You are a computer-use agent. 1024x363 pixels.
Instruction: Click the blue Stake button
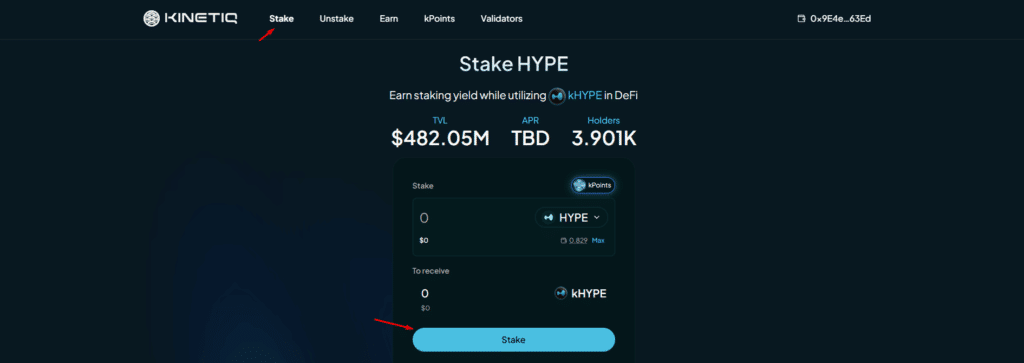(x=513, y=339)
